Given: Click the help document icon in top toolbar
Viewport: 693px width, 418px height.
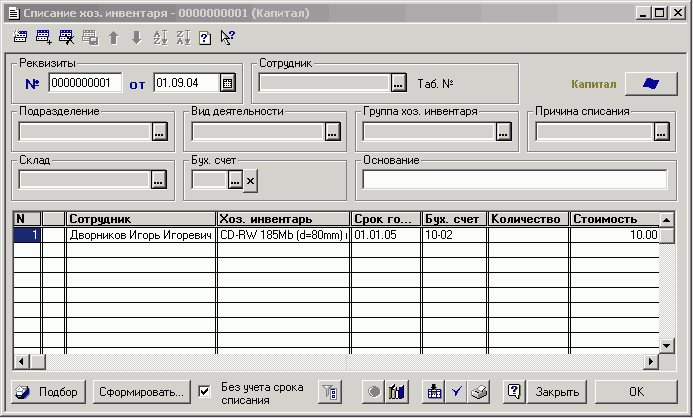Looking at the screenshot, I should [x=204, y=37].
